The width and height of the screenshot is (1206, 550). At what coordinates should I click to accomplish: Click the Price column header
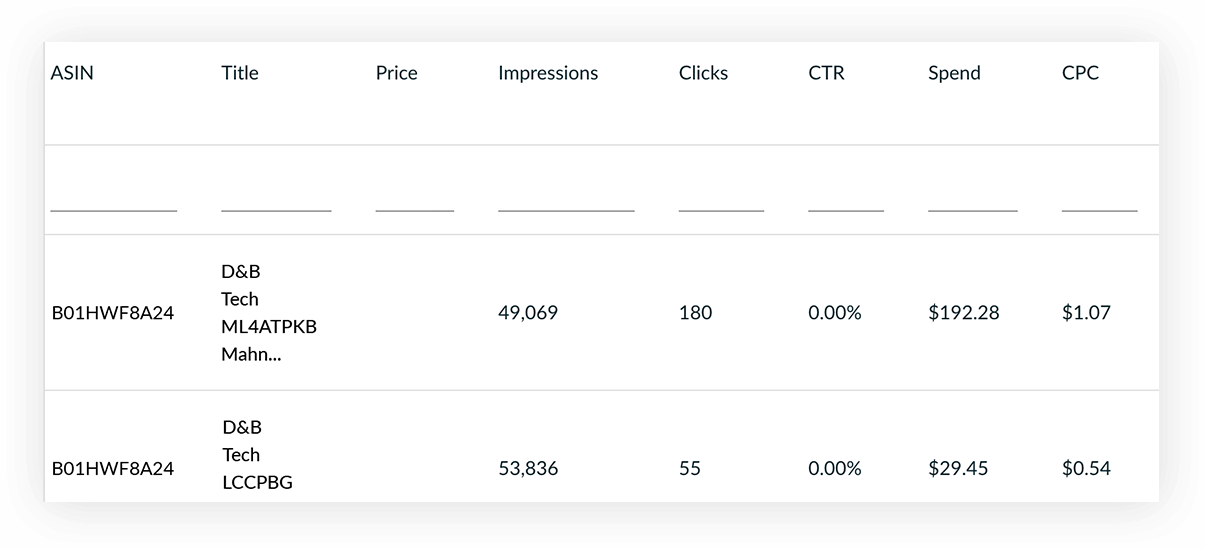[396, 73]
